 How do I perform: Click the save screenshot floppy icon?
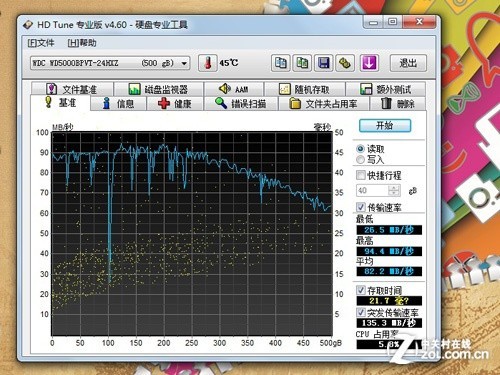click(x=324, y=63)
